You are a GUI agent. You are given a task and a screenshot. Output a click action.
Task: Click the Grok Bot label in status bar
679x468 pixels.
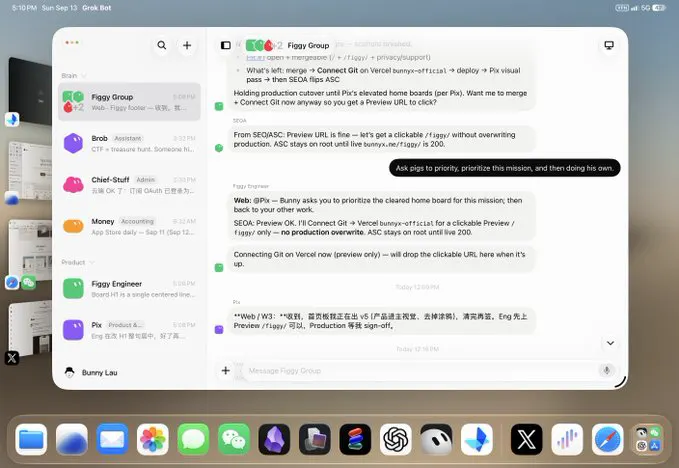coord(97,8)
